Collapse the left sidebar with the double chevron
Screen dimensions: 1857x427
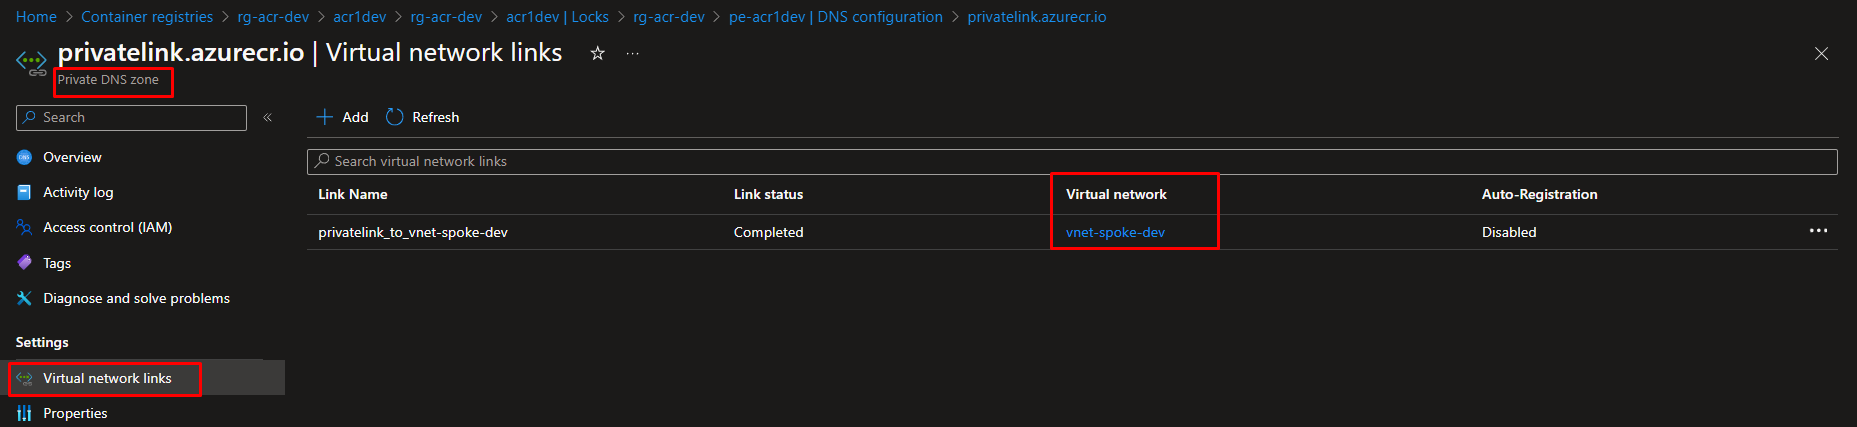coord(267,118)
